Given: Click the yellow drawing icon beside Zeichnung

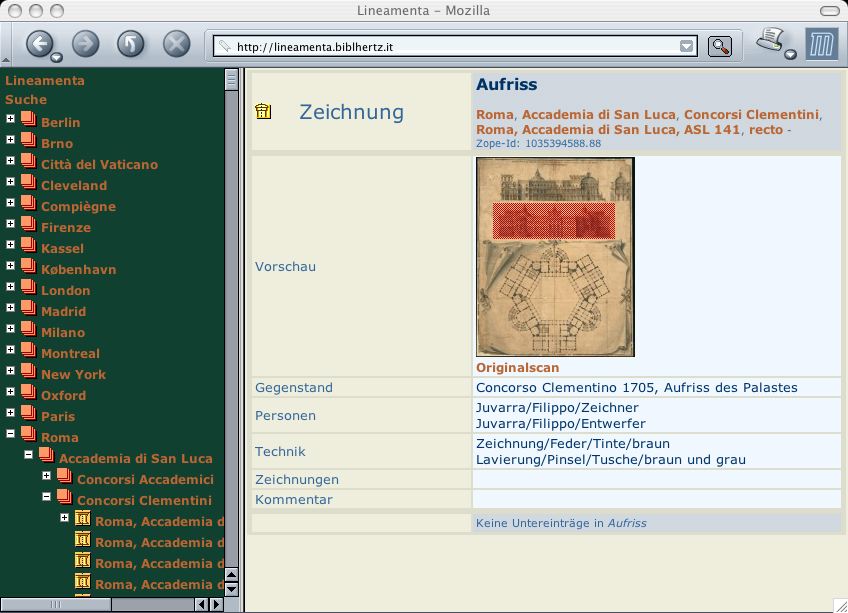Looking at the screenshot, I should 263,111.
